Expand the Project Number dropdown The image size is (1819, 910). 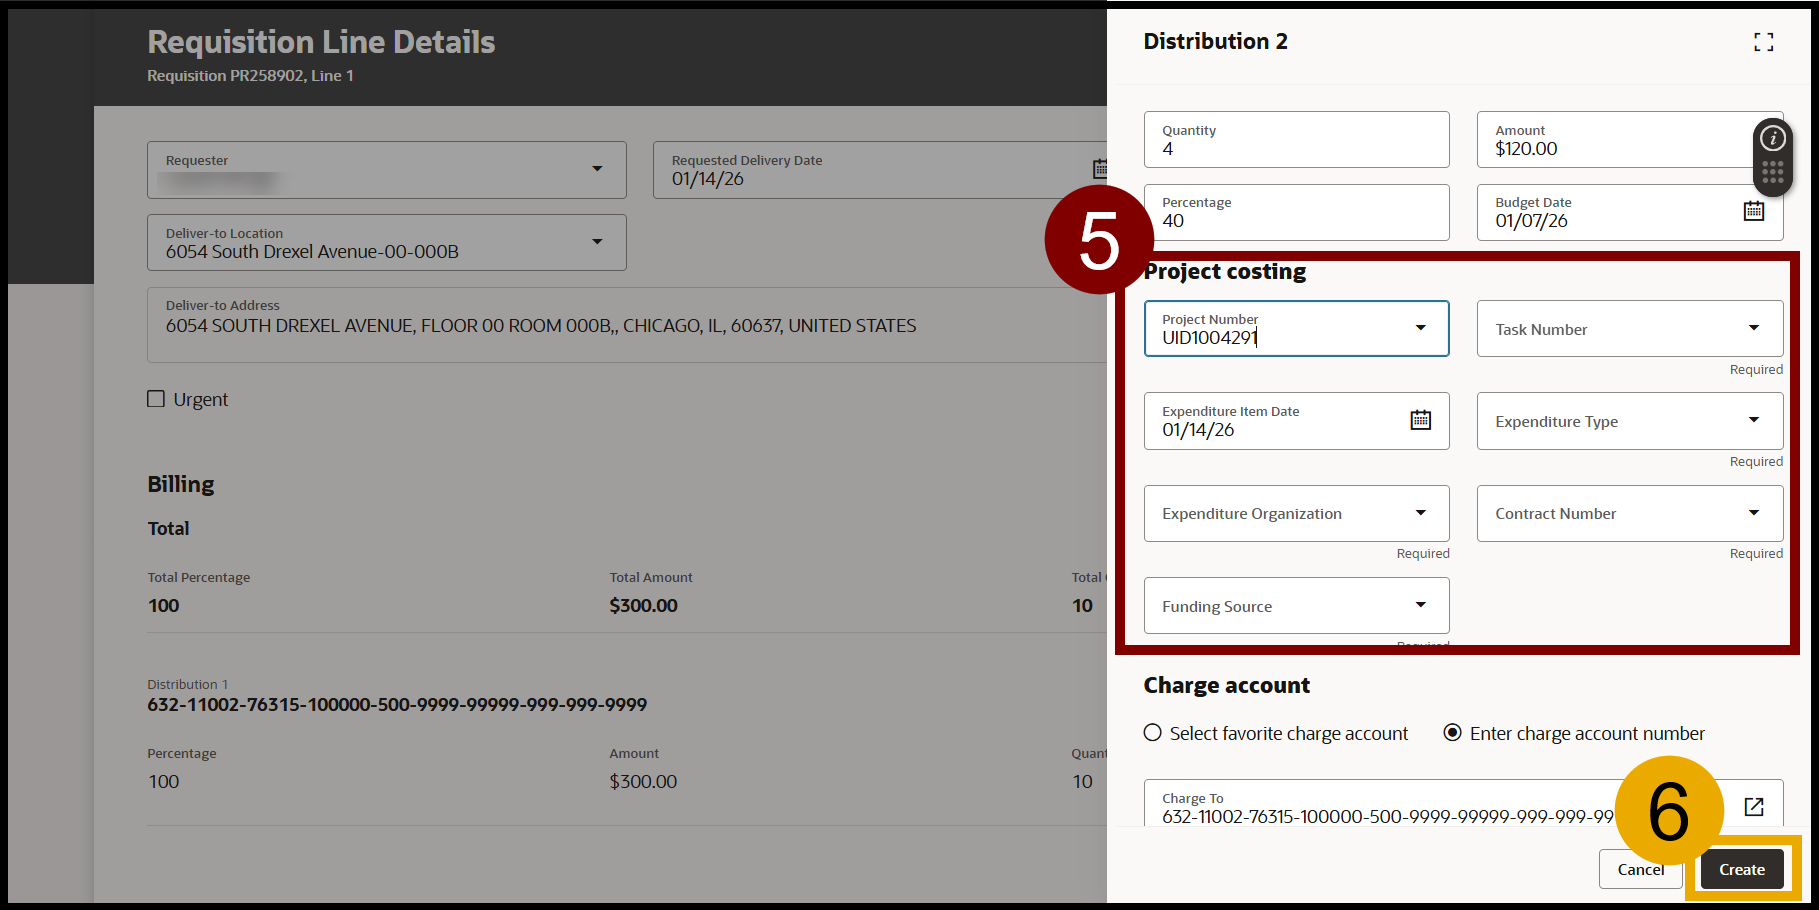1420,328
